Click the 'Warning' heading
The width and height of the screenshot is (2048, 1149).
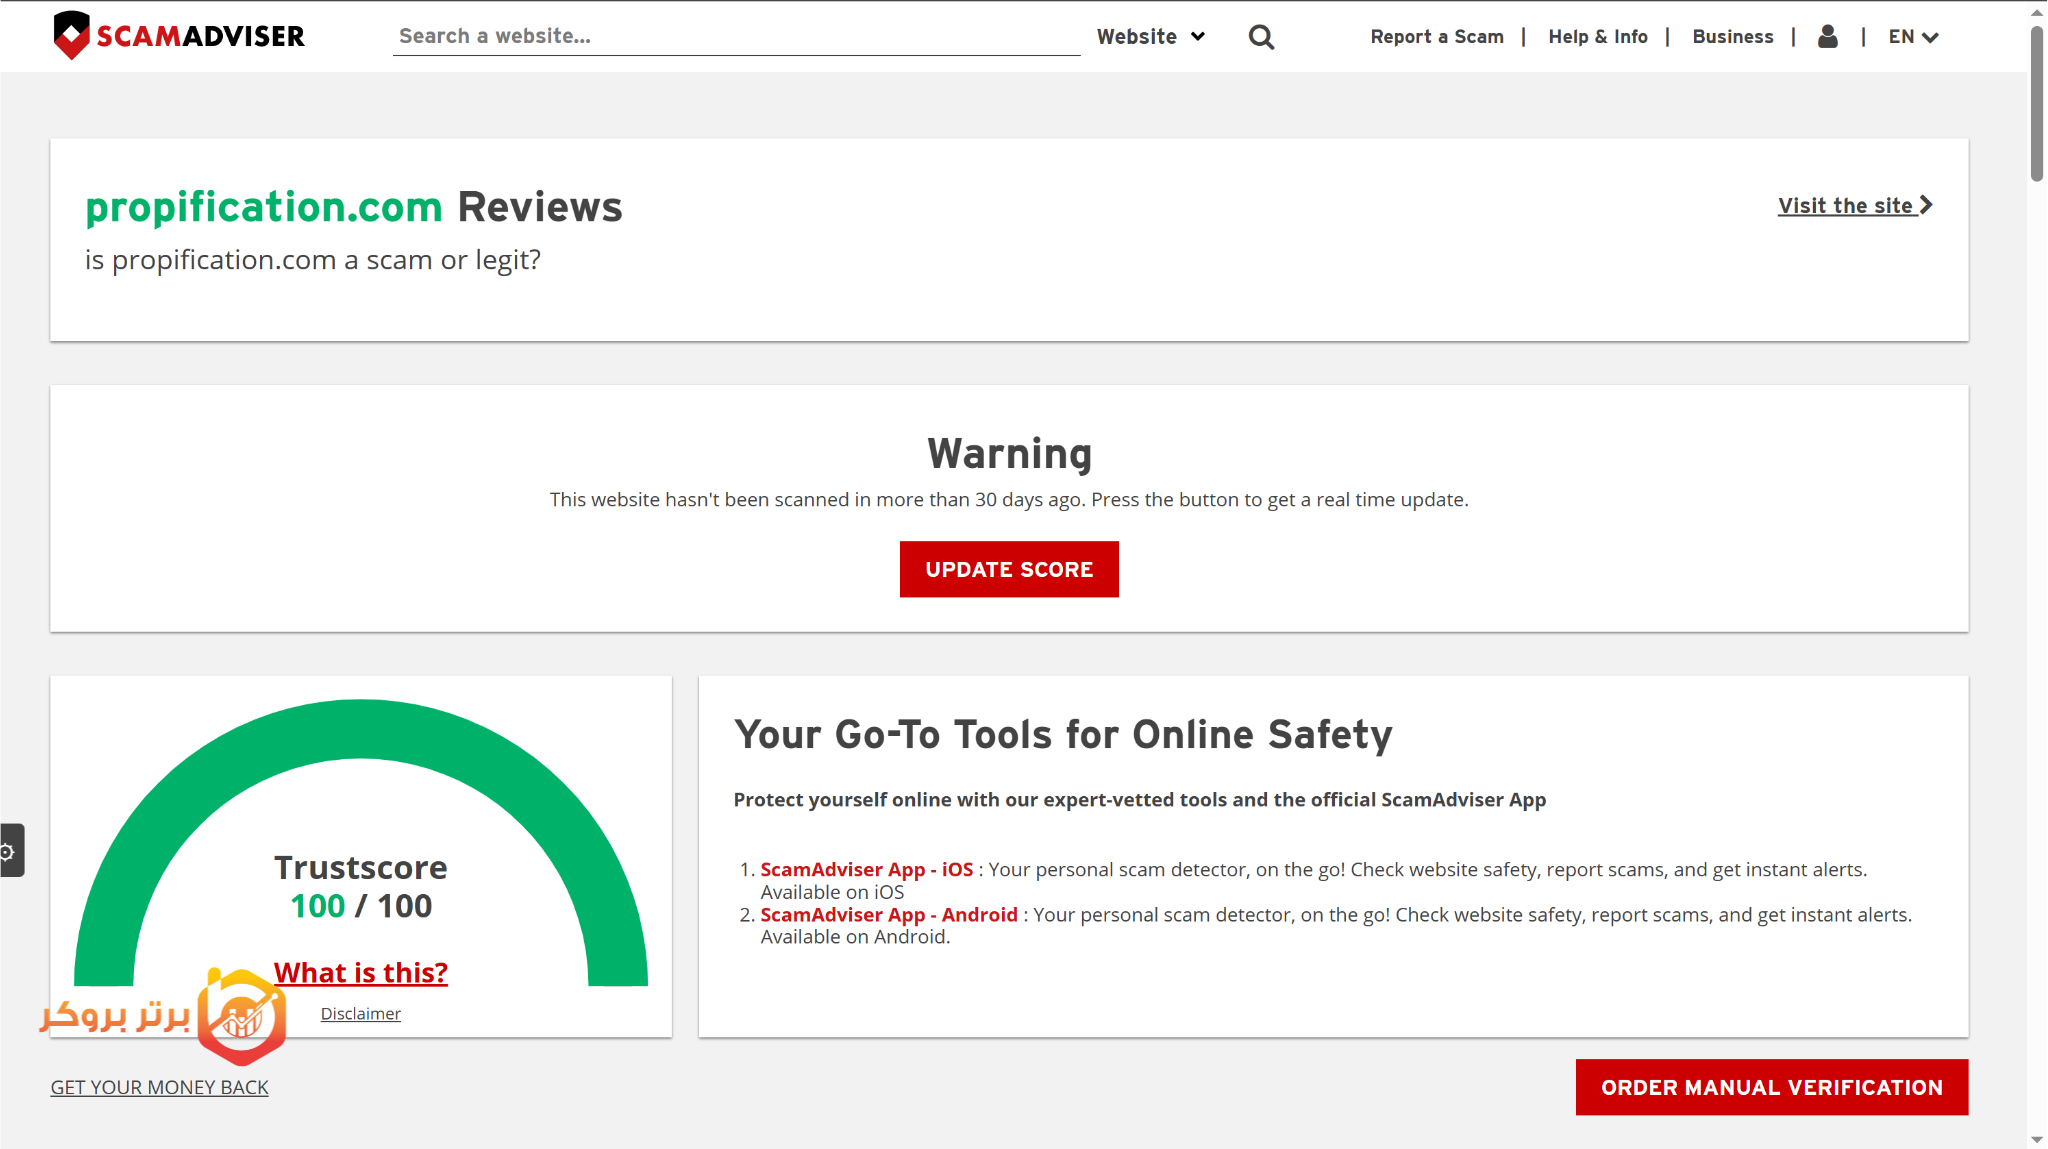(x=1010, y=454)
